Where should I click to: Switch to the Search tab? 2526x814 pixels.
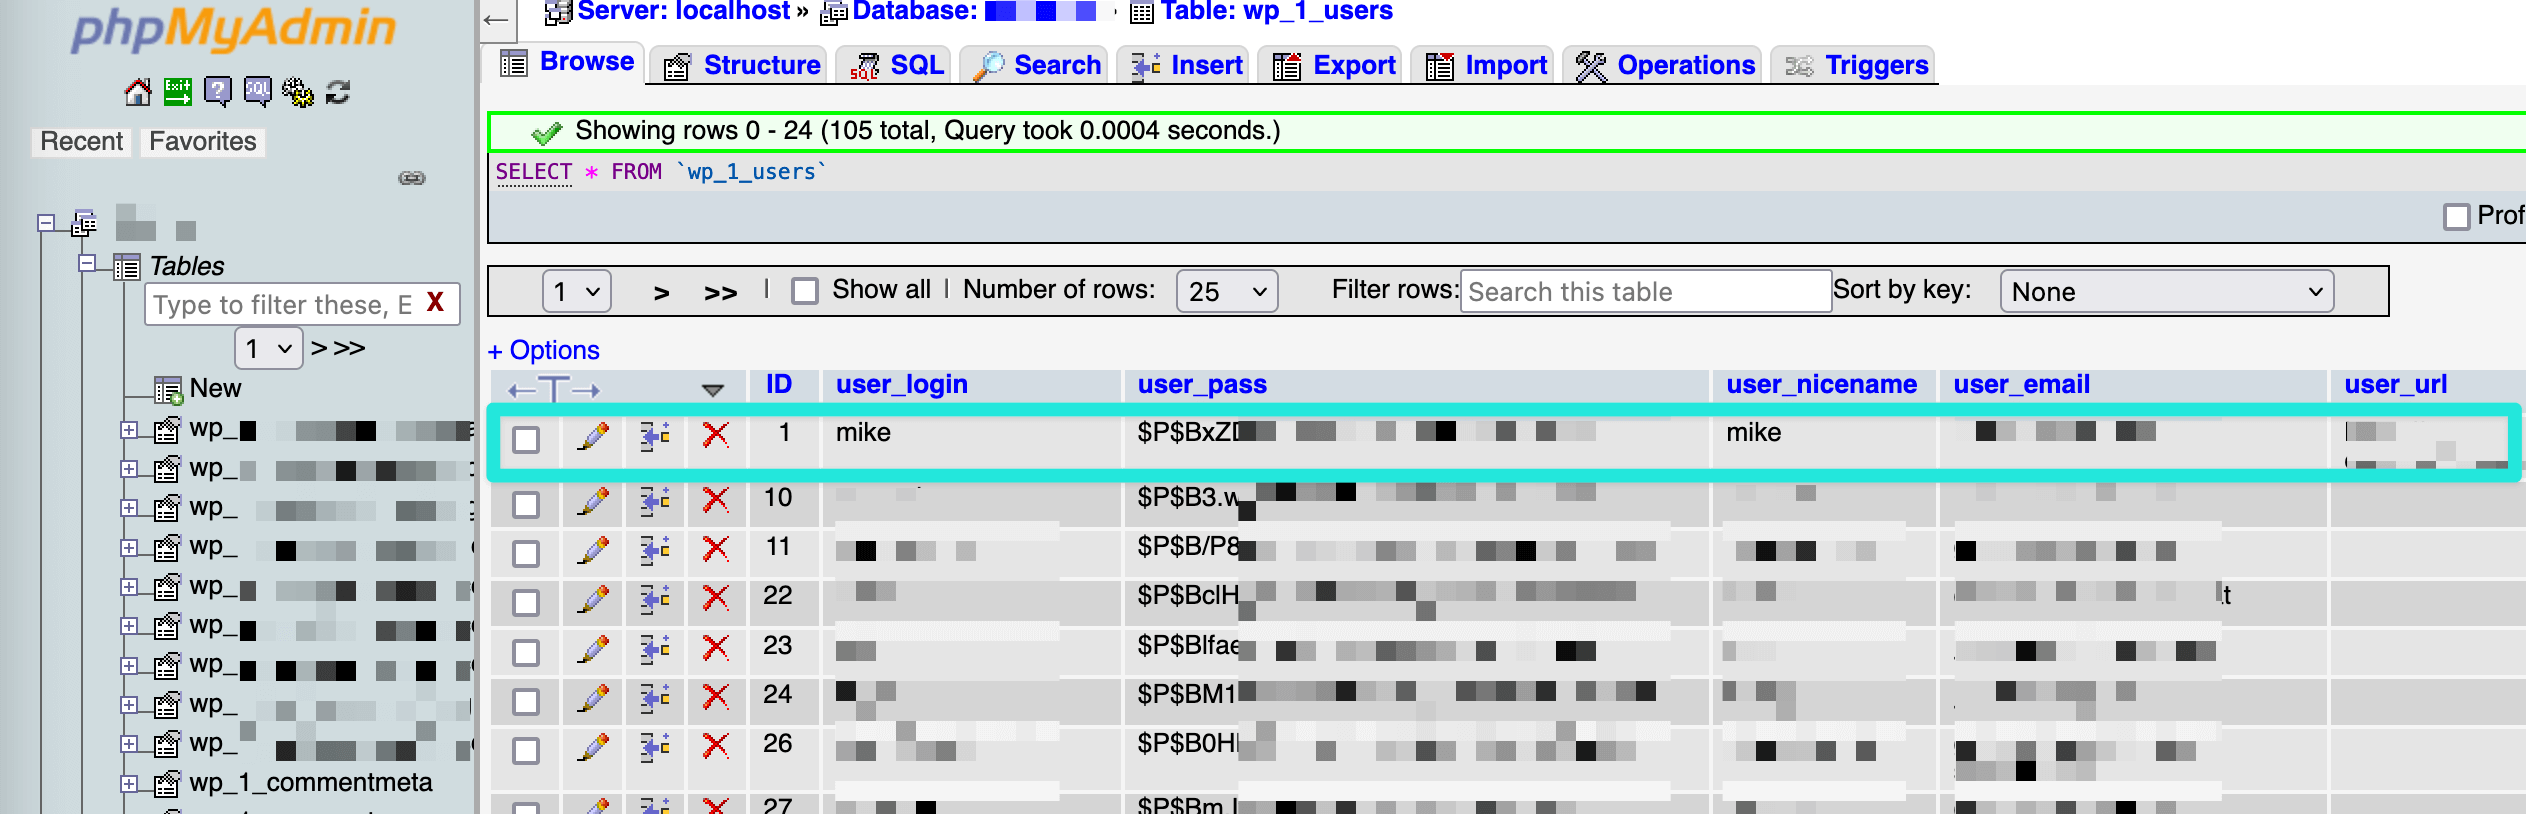[1036, 65]
